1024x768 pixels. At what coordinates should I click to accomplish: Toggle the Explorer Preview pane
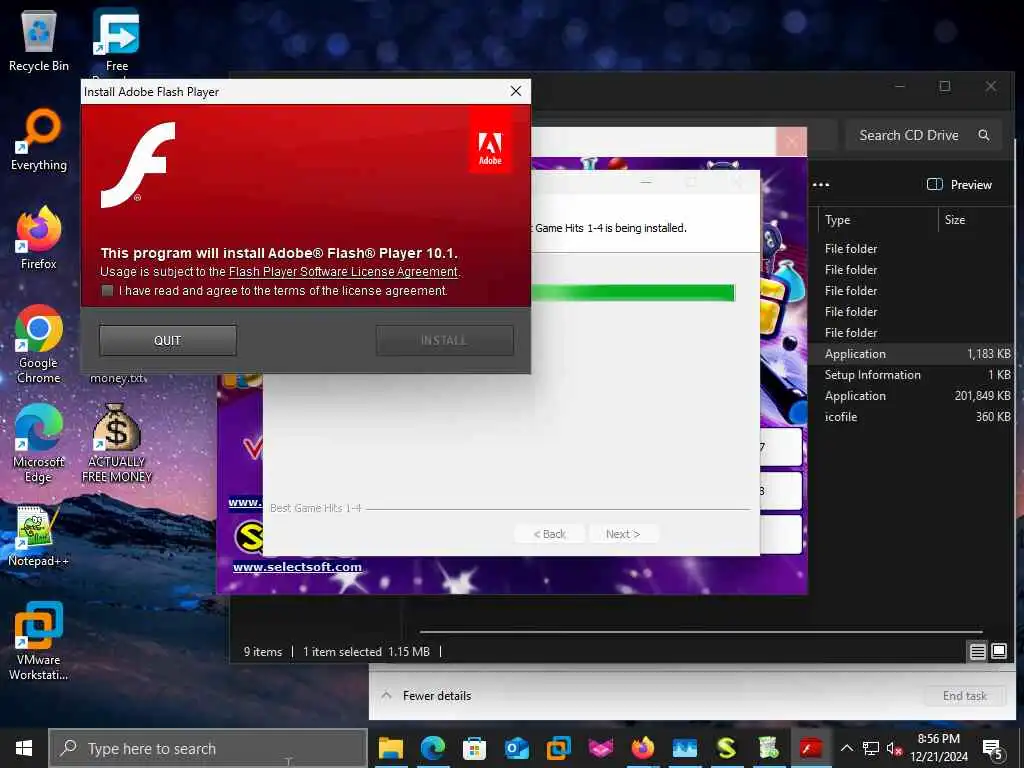pos(959,185)
